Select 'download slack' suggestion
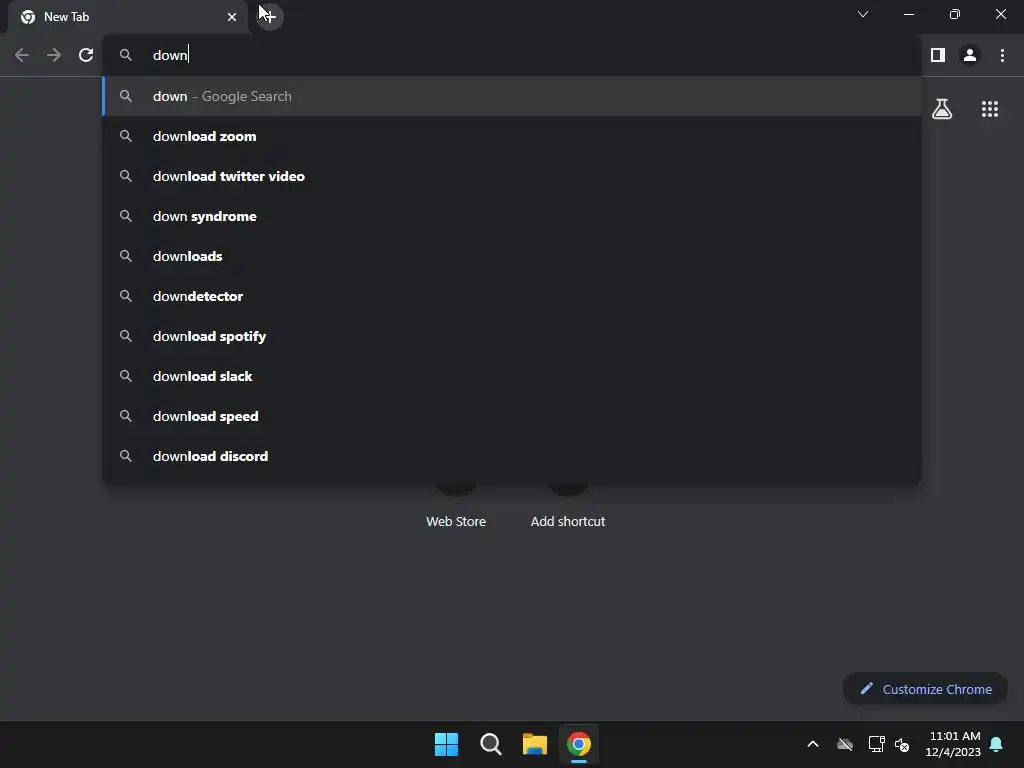 coord(512,376)
